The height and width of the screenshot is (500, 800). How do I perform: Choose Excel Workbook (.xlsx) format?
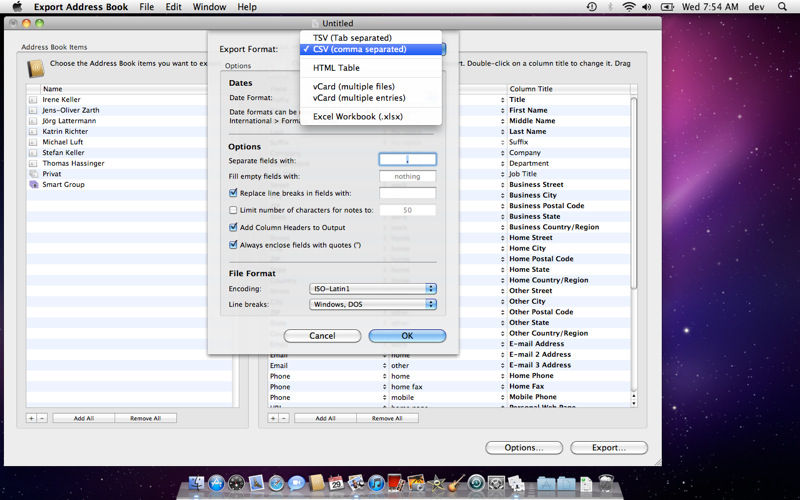tap(371, 116)
